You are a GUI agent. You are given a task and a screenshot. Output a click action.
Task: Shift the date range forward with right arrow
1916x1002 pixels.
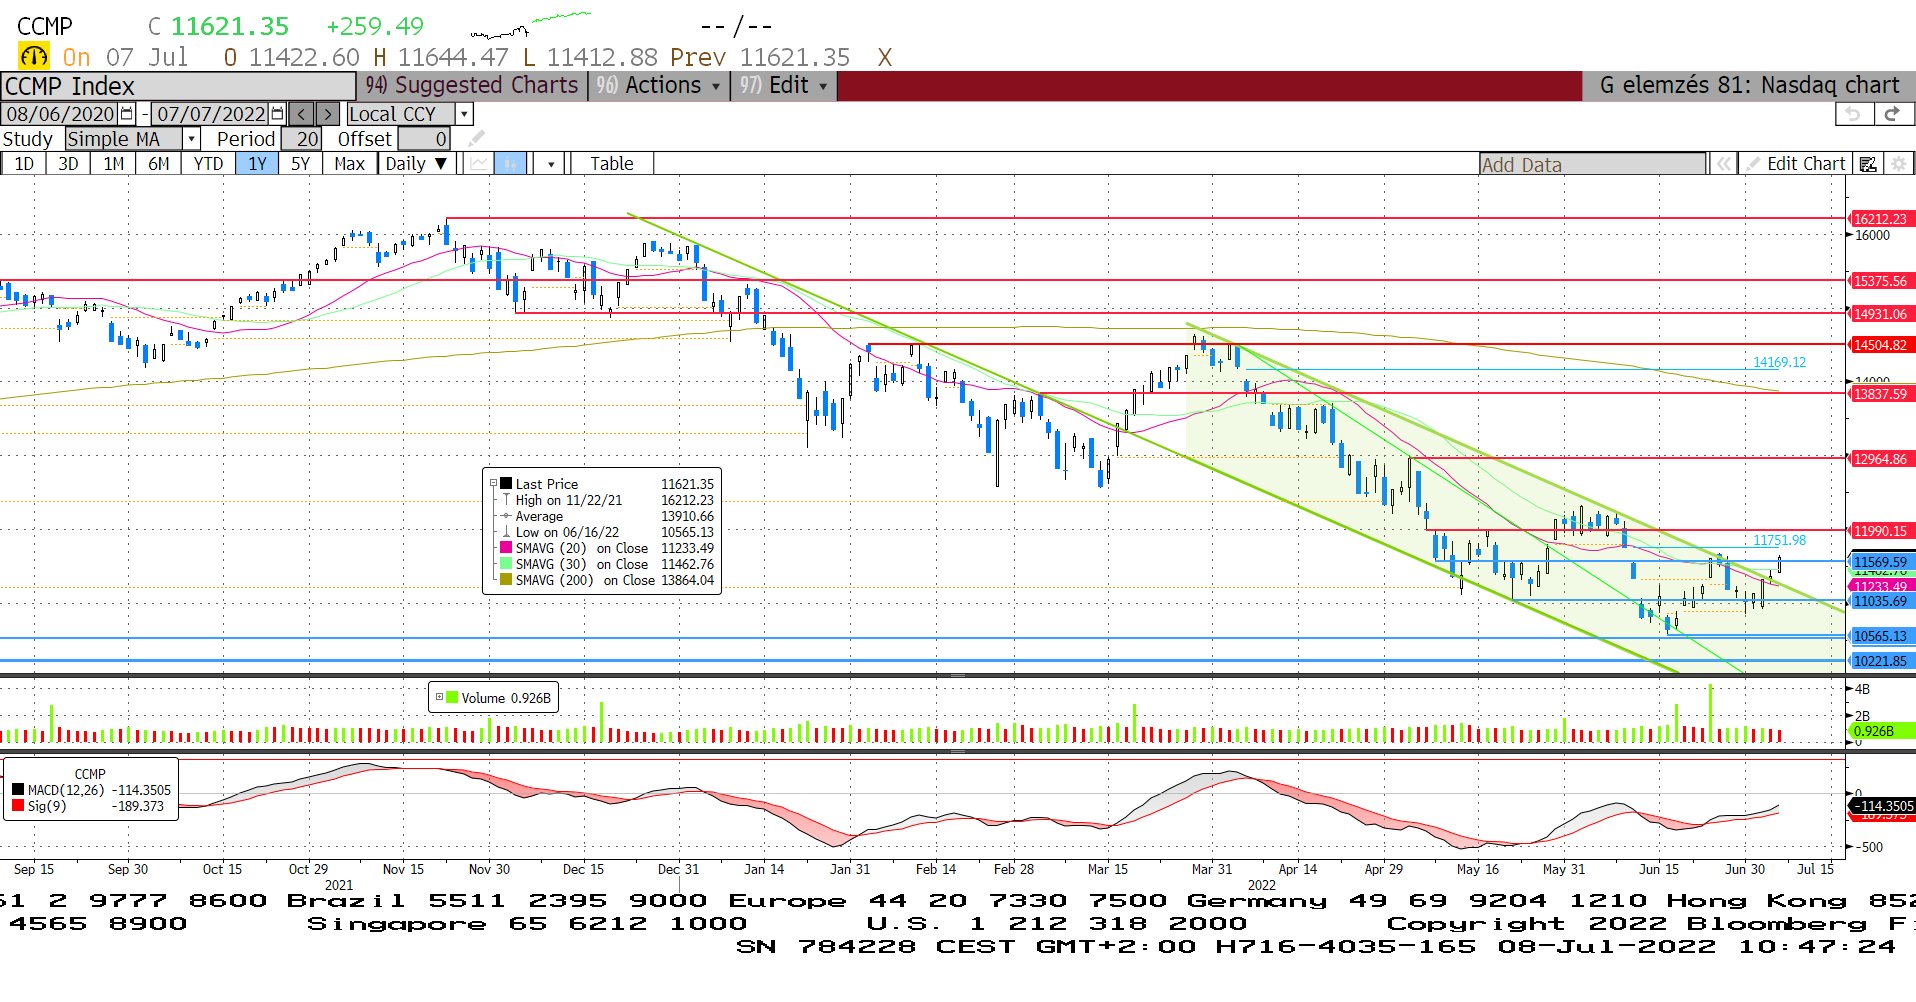[x=328, y=114]
